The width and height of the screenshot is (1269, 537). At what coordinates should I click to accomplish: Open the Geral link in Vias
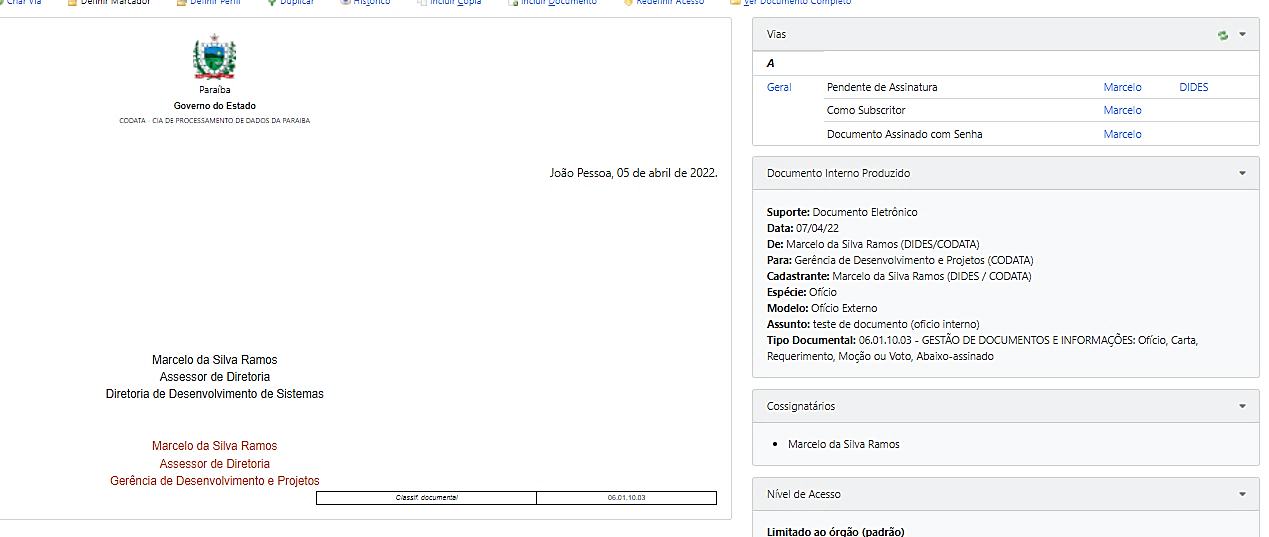click(779, 88)
